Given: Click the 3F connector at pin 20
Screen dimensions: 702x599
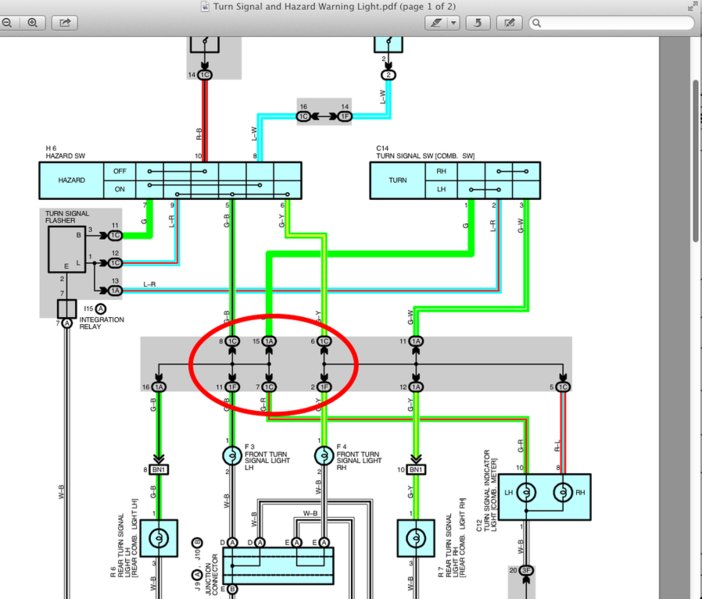Looking at the screenshot, I should (526, 571).
